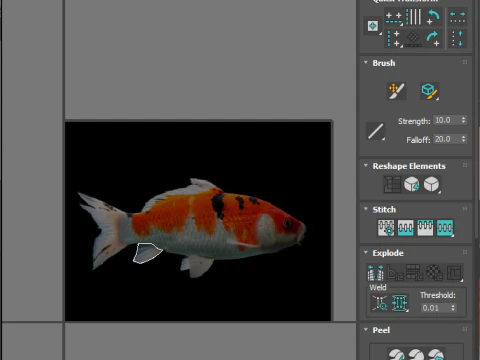
Task: Collapse the Reshape Elements rollout
Action: [366, 166]
